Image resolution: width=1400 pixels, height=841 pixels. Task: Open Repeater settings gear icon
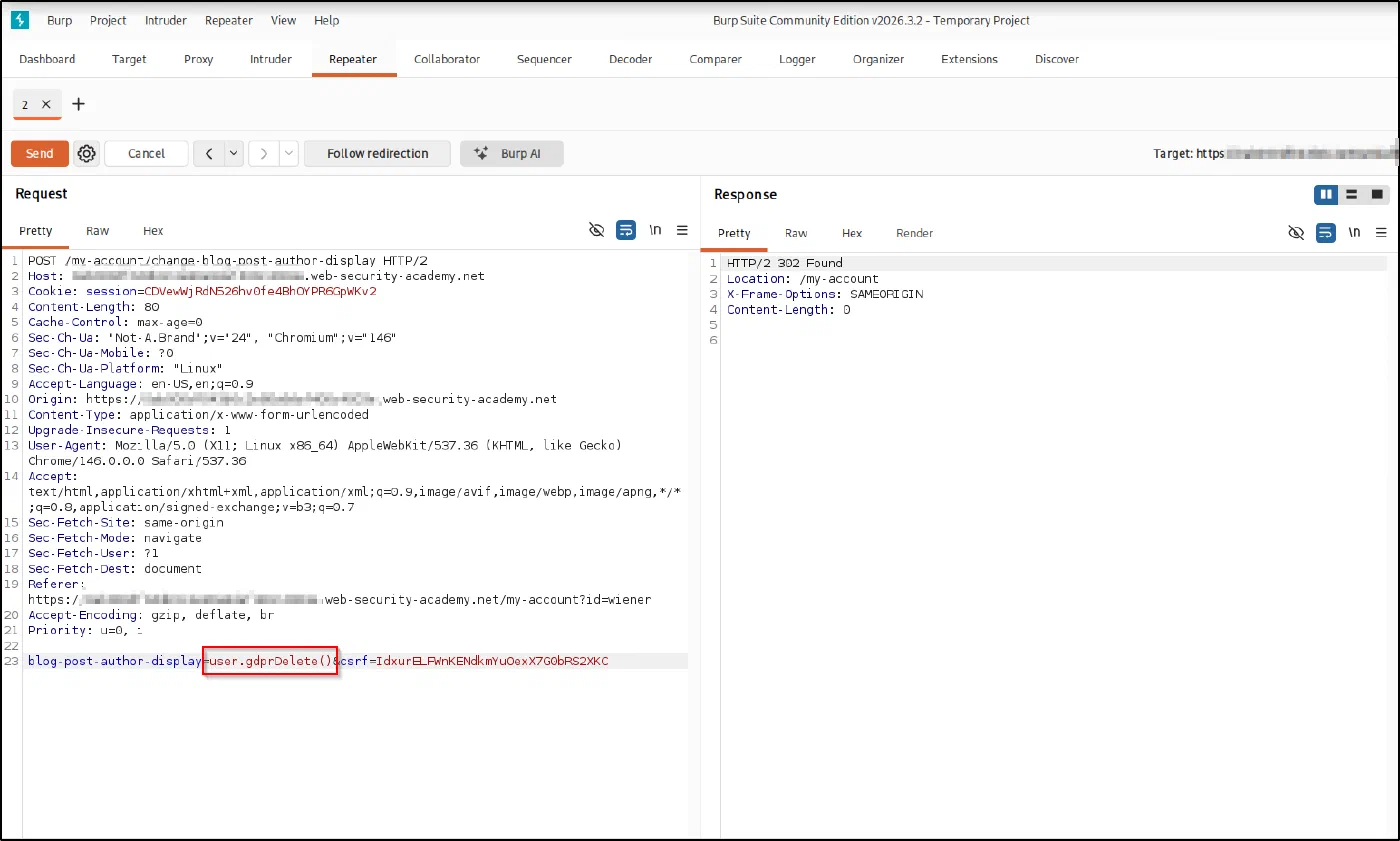[x=87, y=153]
